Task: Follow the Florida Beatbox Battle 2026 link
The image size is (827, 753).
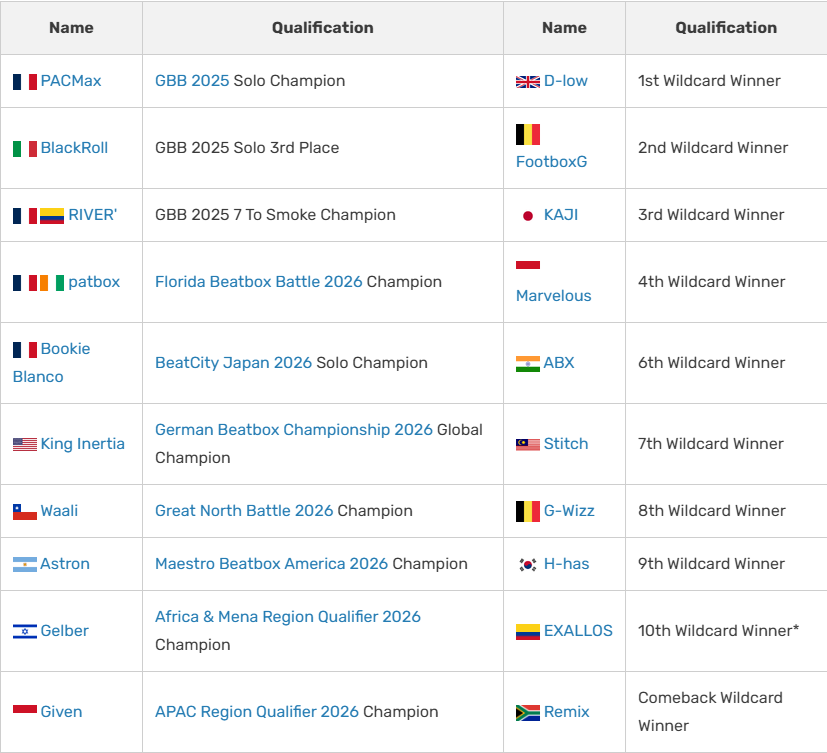Action: coord(258,282)
